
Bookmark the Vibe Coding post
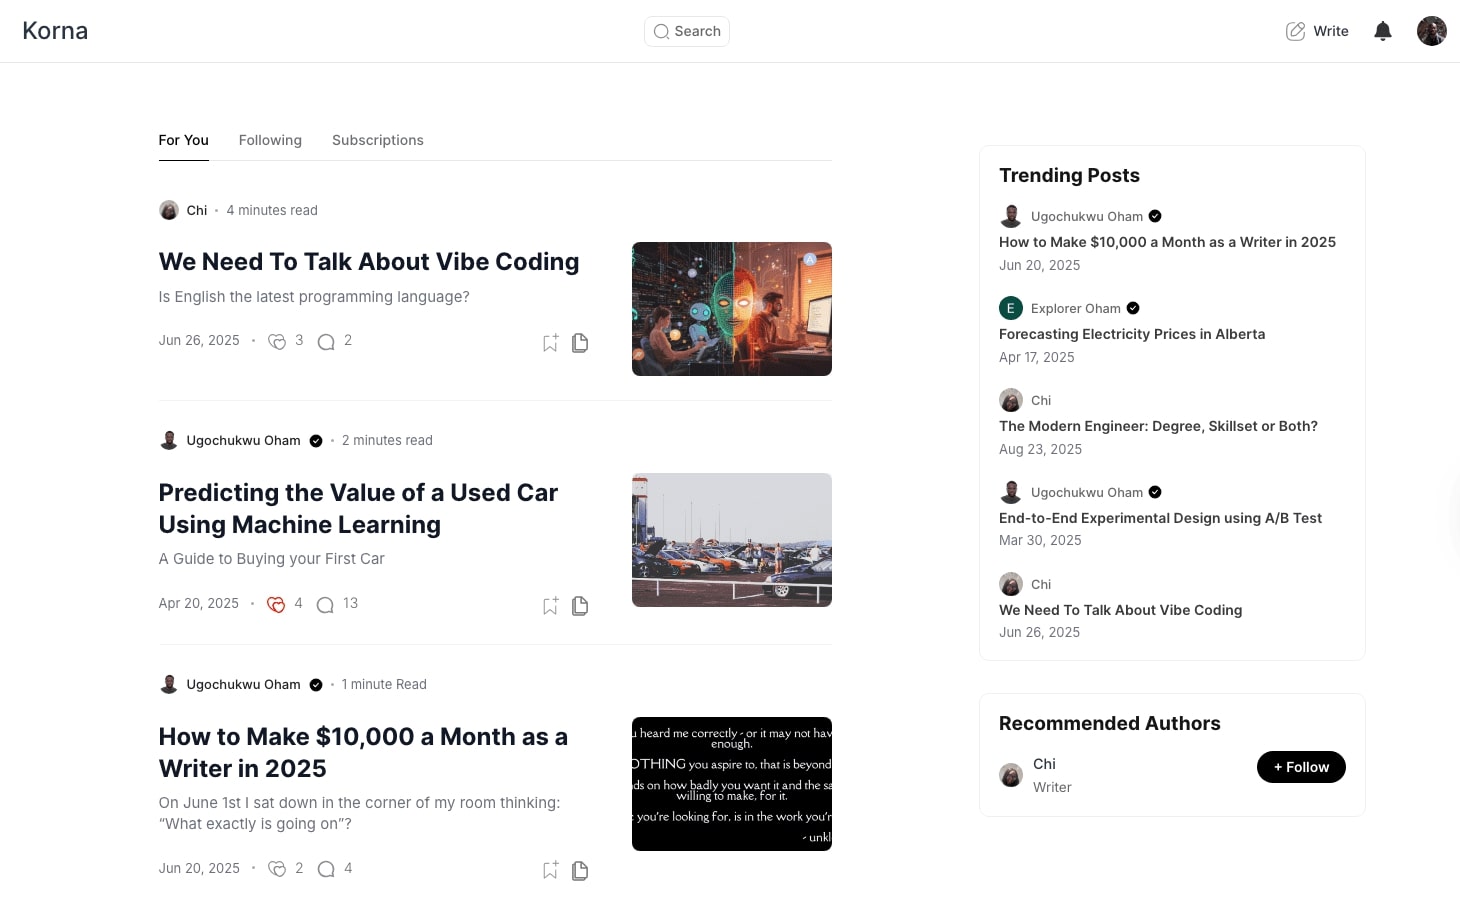[550, 343]
